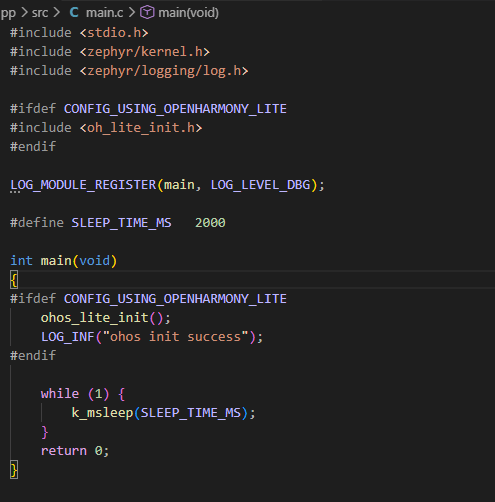Click closing brace of while loop
This screenshot has height=502, width=495.
click(x=45, y=432)
